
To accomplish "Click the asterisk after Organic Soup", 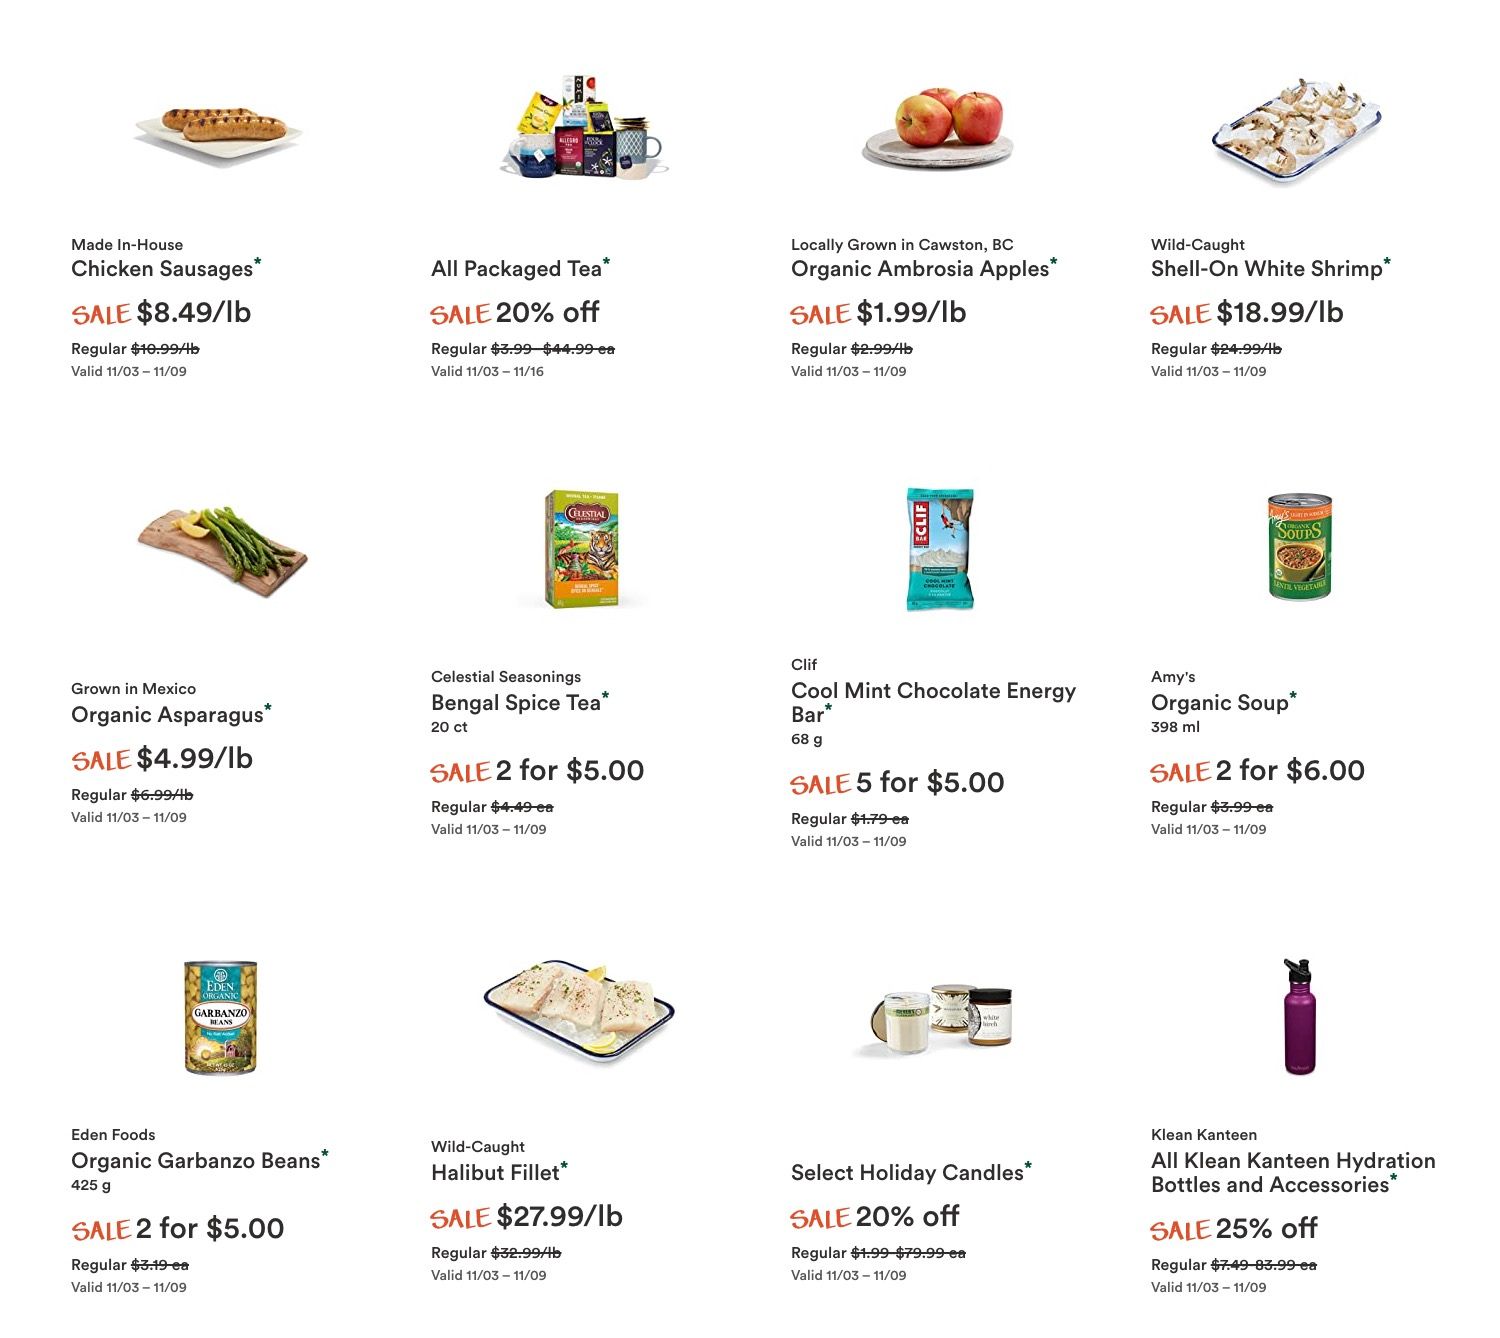I will (1293, 695).
